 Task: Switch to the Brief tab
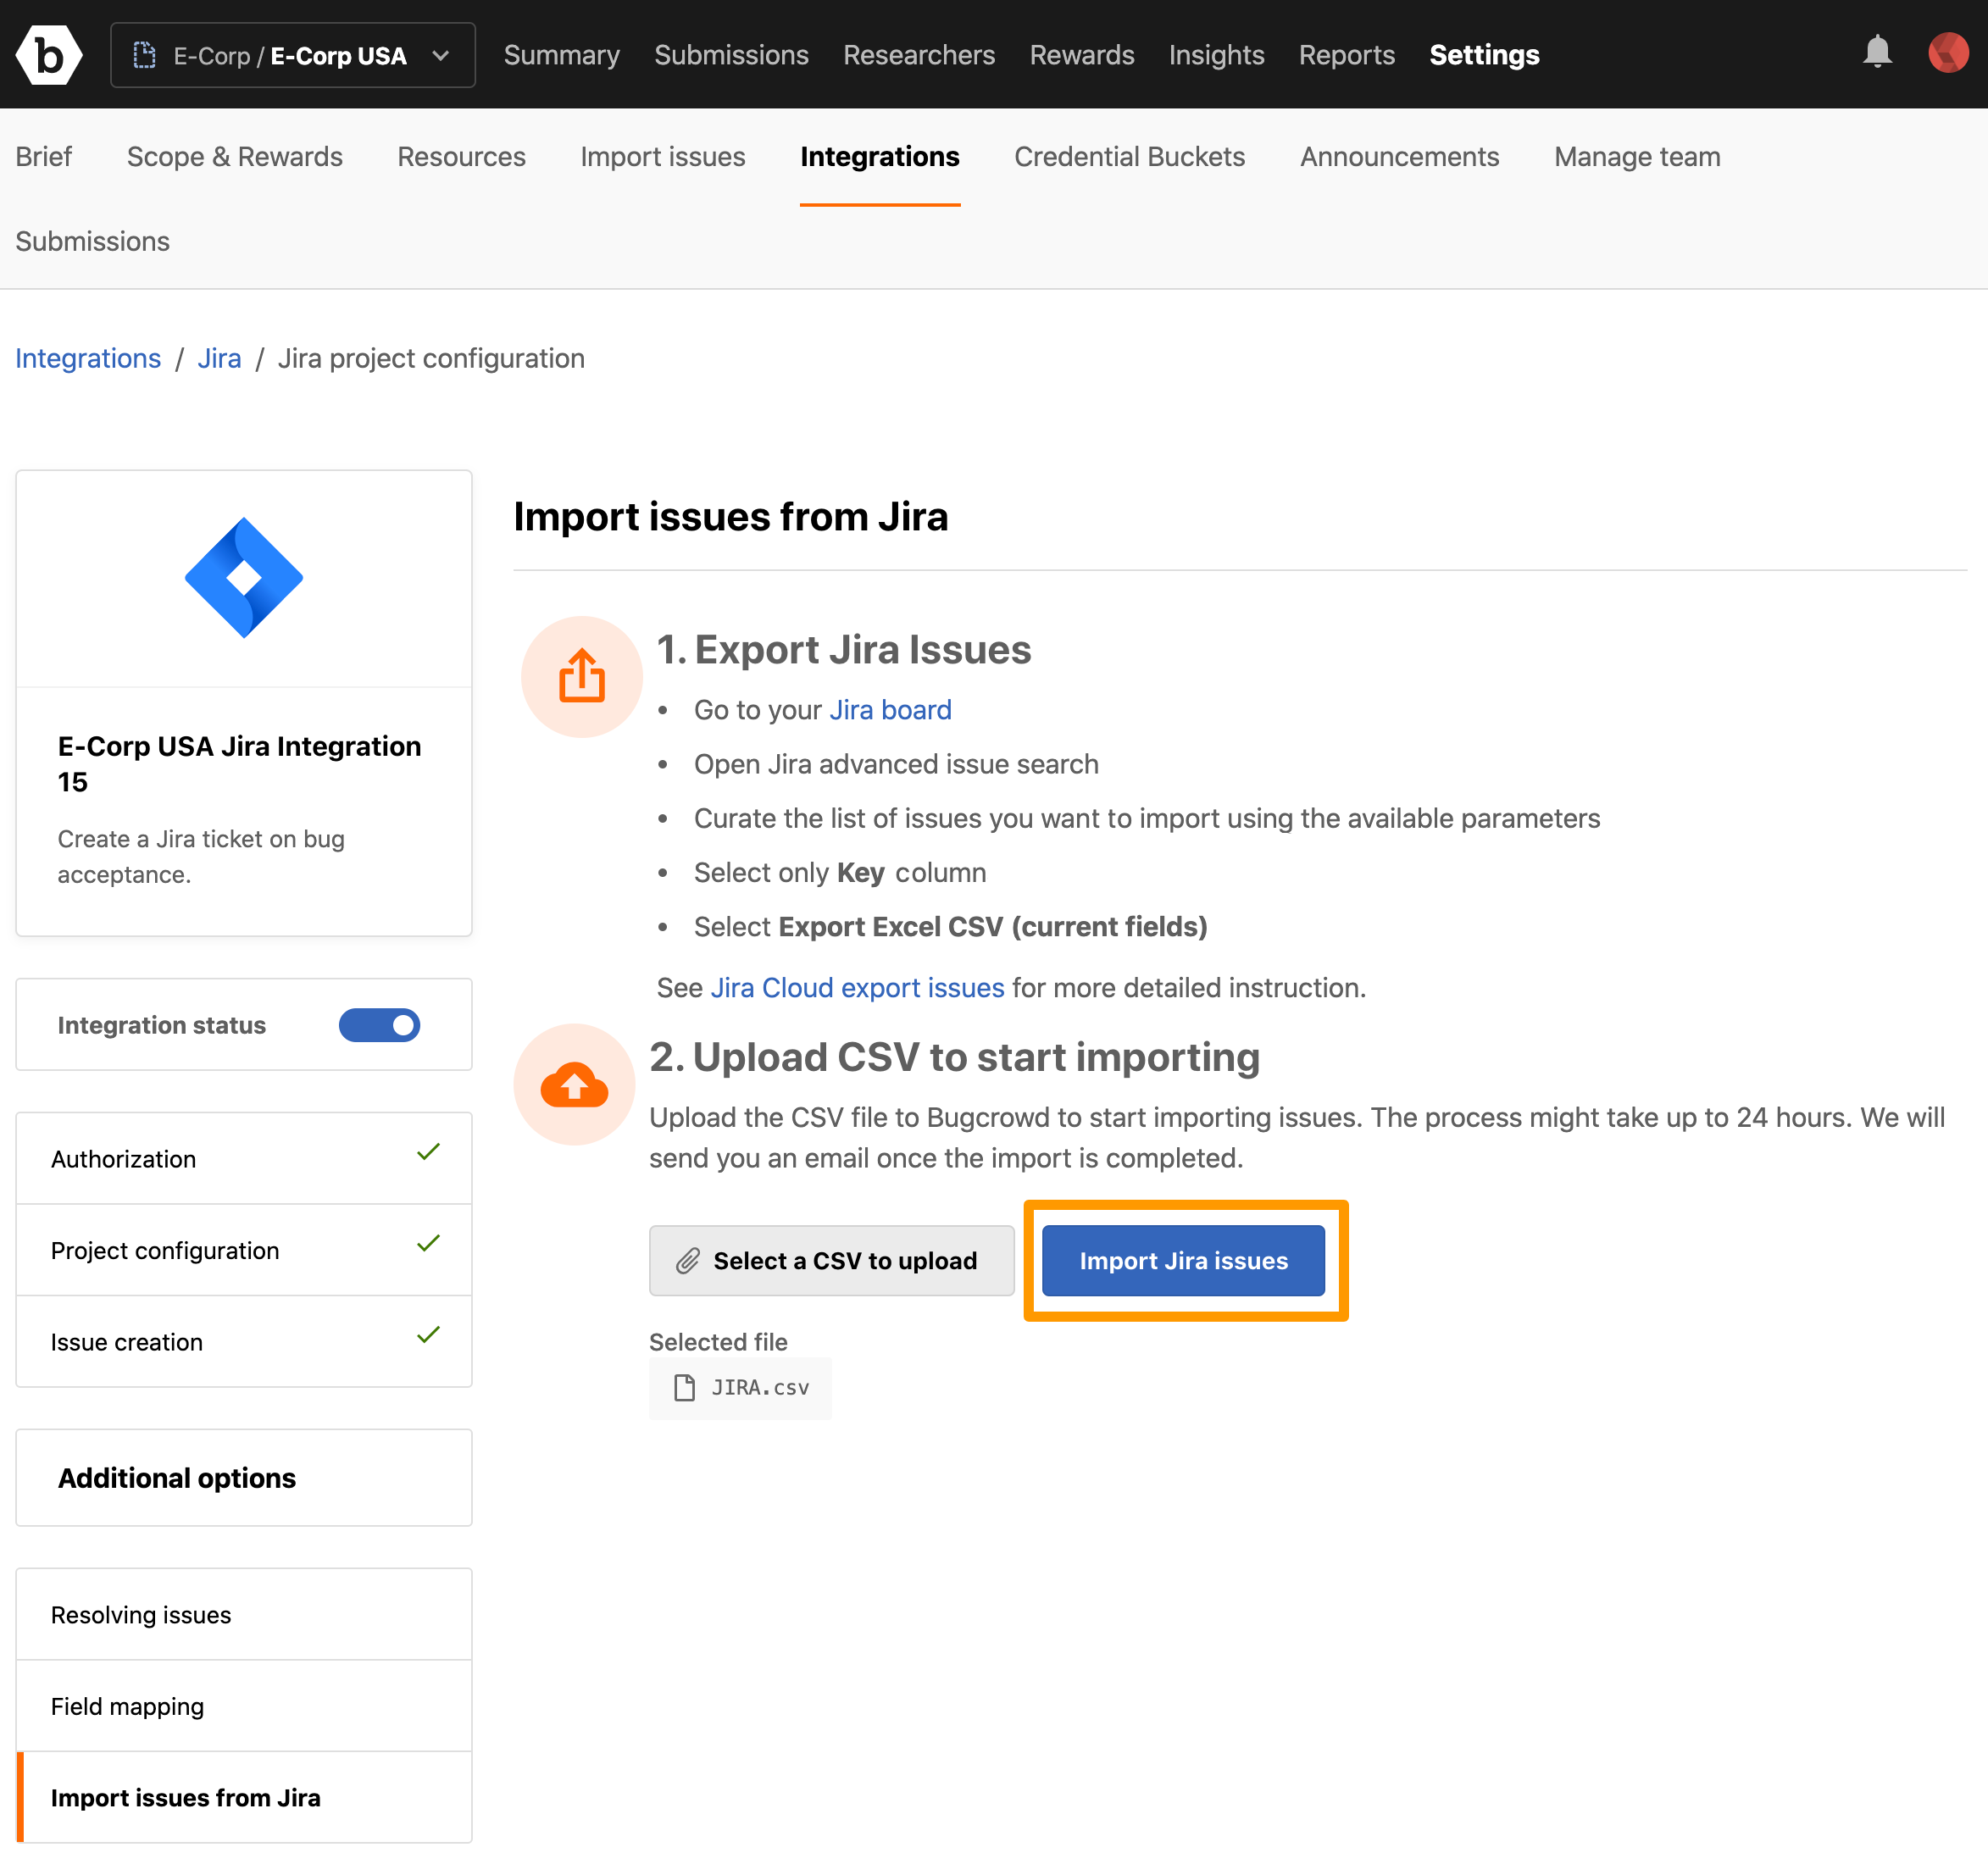point(44,157)
